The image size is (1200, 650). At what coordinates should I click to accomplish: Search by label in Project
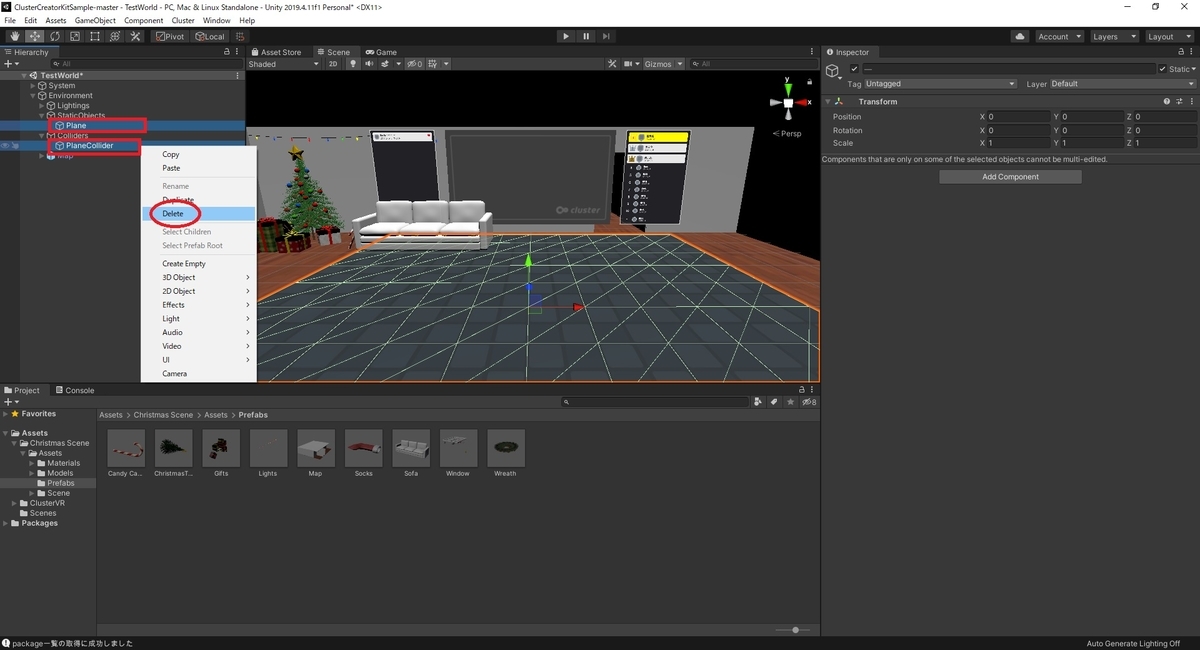[774, 402]
